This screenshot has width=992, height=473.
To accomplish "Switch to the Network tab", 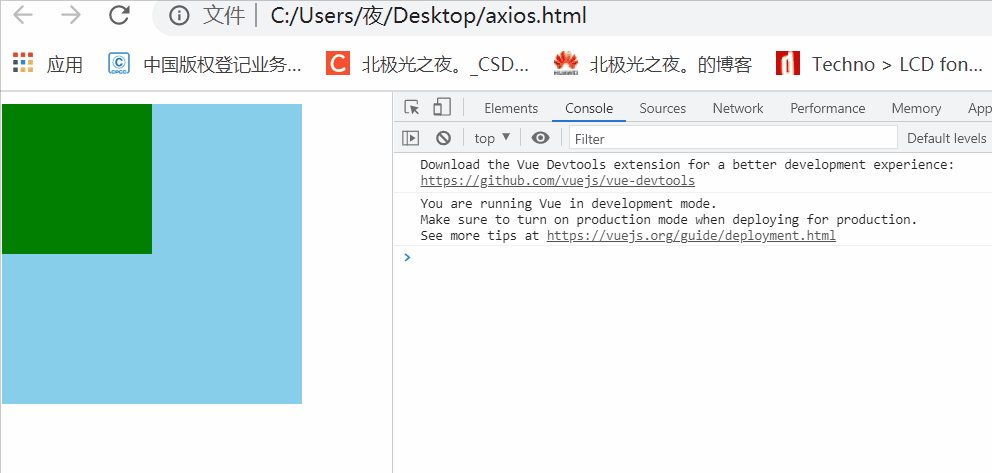I will coord(738,109).
